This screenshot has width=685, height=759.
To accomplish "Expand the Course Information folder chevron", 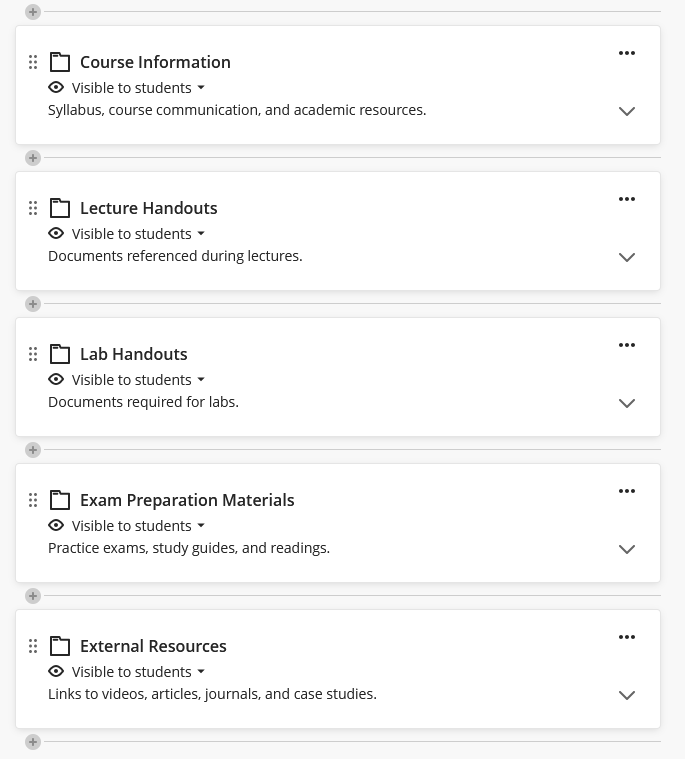I will 627,111.
